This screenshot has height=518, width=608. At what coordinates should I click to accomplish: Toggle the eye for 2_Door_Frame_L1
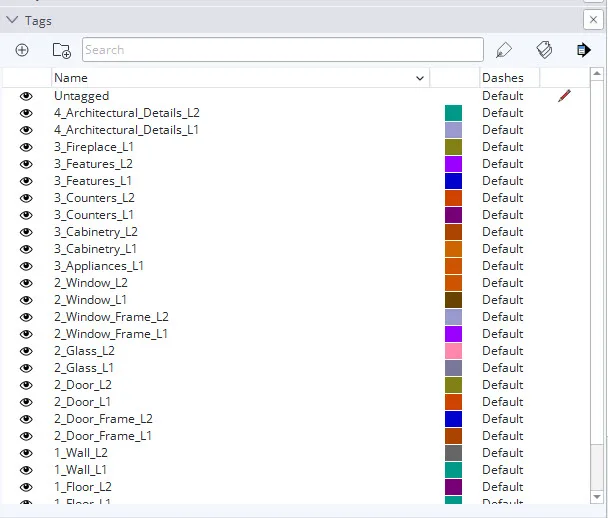tap(26, 436)
